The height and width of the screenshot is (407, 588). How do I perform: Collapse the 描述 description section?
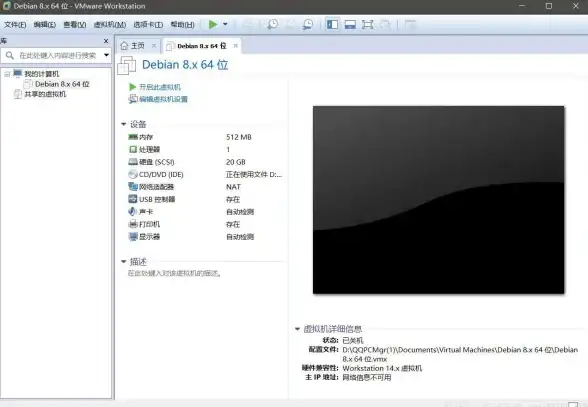click(123, 261)
